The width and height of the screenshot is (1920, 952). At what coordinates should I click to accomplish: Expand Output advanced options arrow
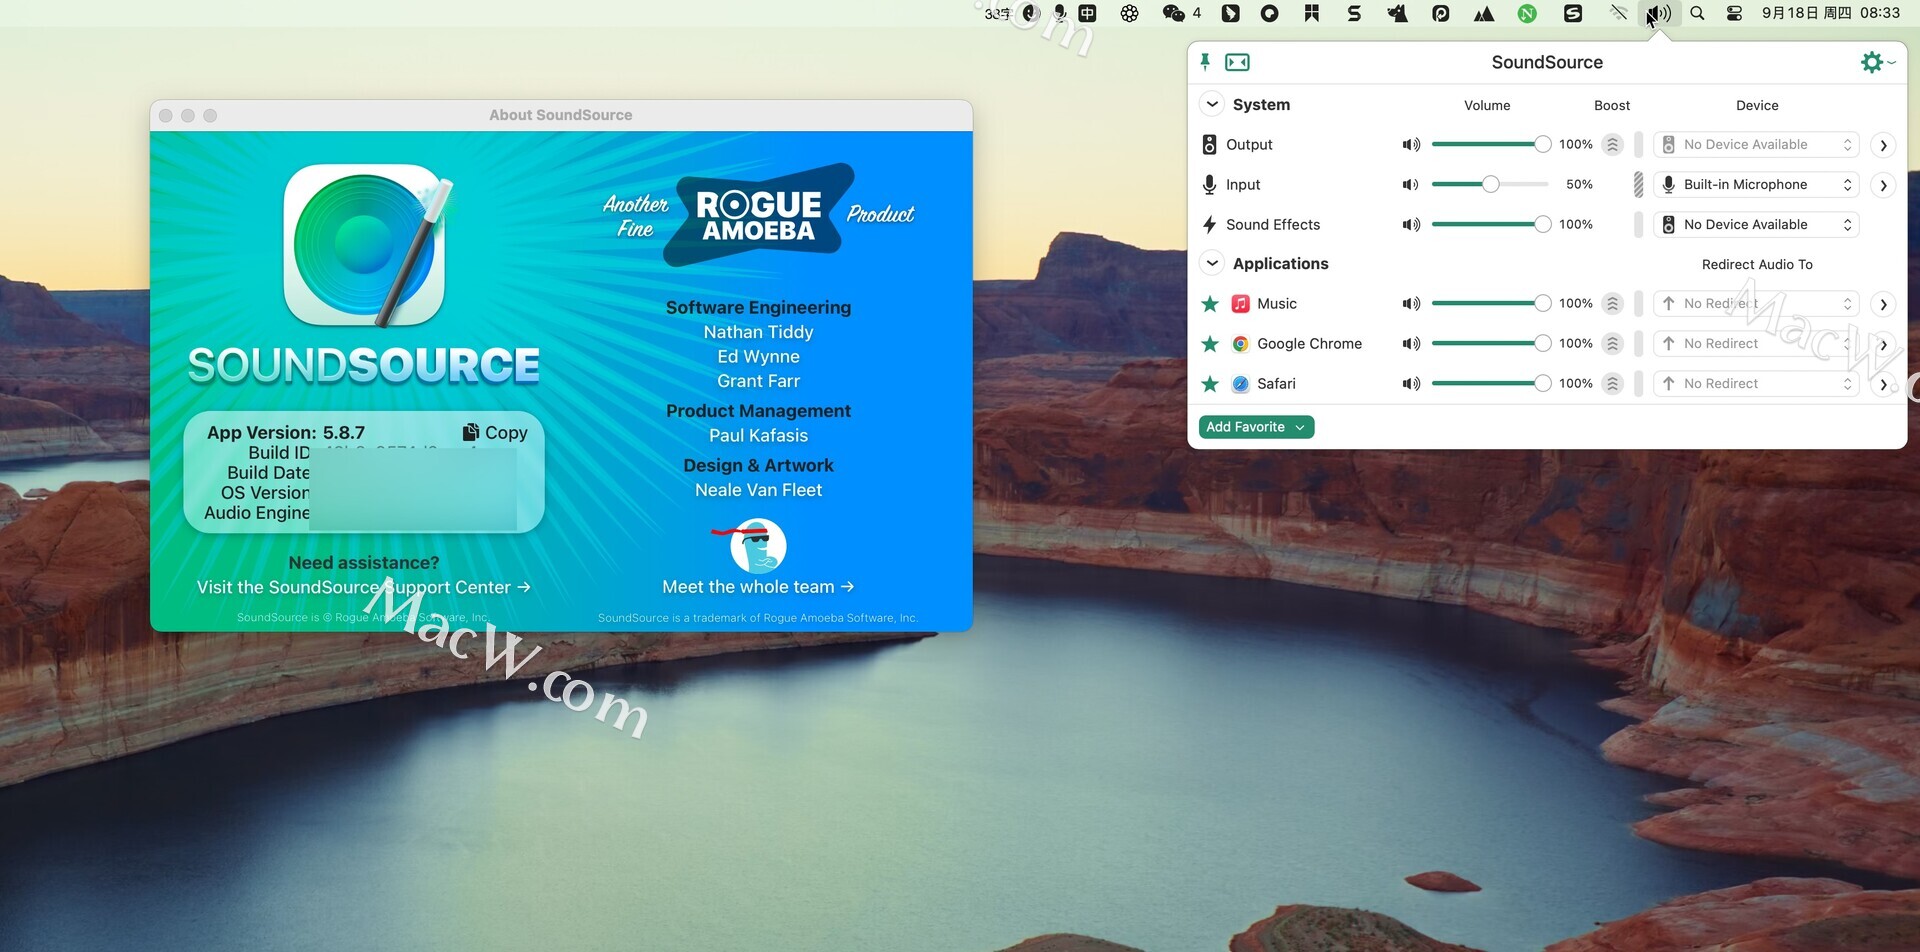(x=1883, y=145)
